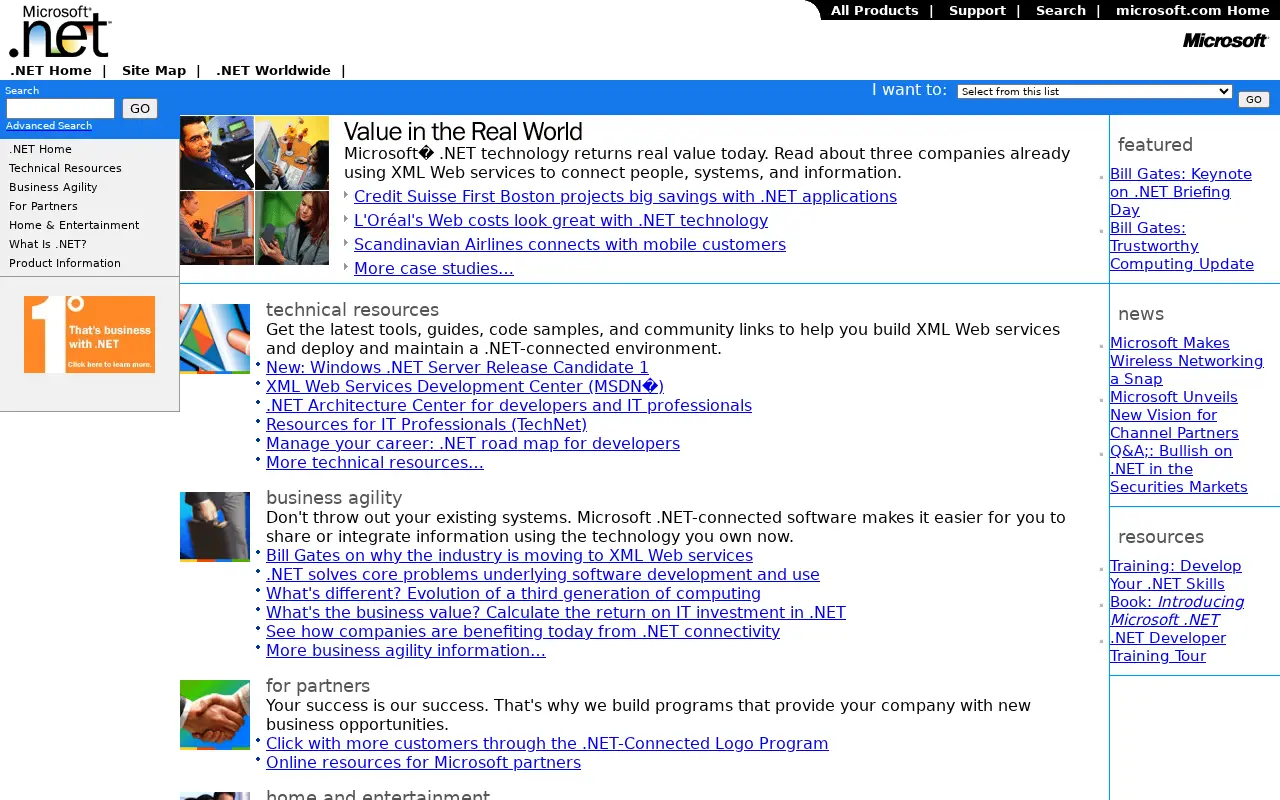Open Bill Gates: Trustworthy Computing Update
Image resolution: width=1280 pixels, height=800 pixels.
point(1181,246)
